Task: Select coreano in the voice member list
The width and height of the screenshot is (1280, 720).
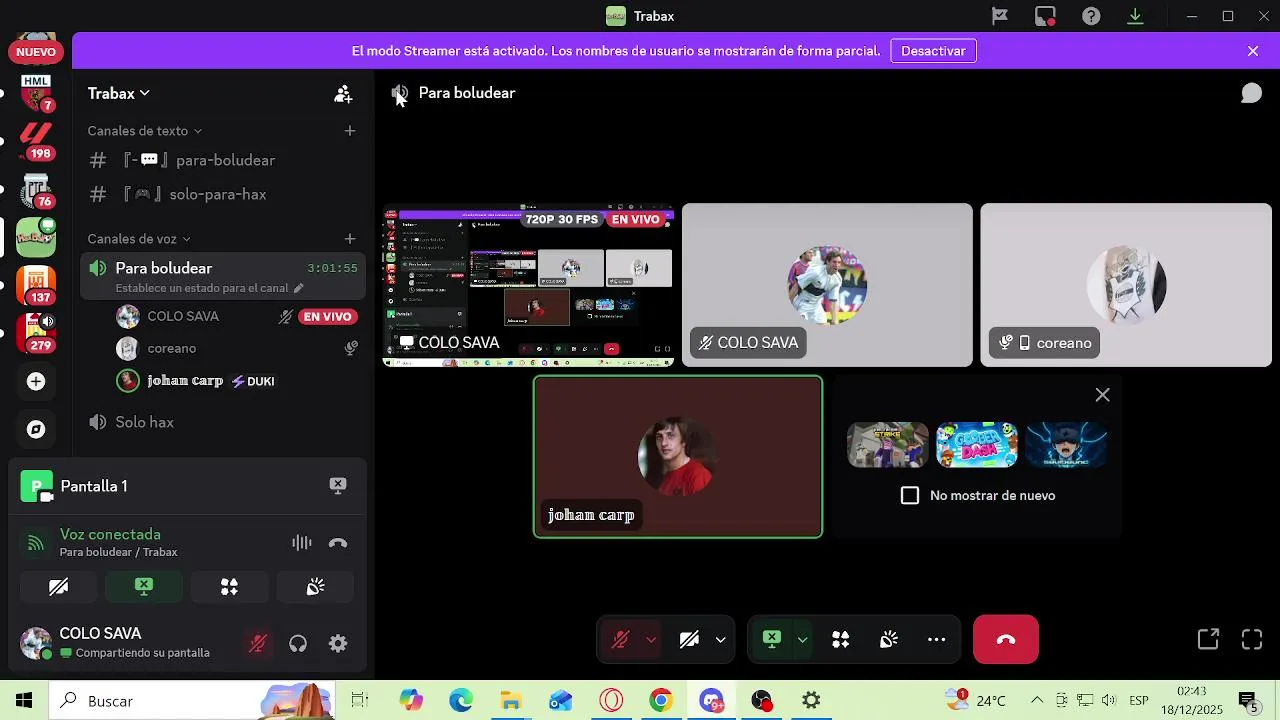Action: pyautogui.click(x=236, y=349)
